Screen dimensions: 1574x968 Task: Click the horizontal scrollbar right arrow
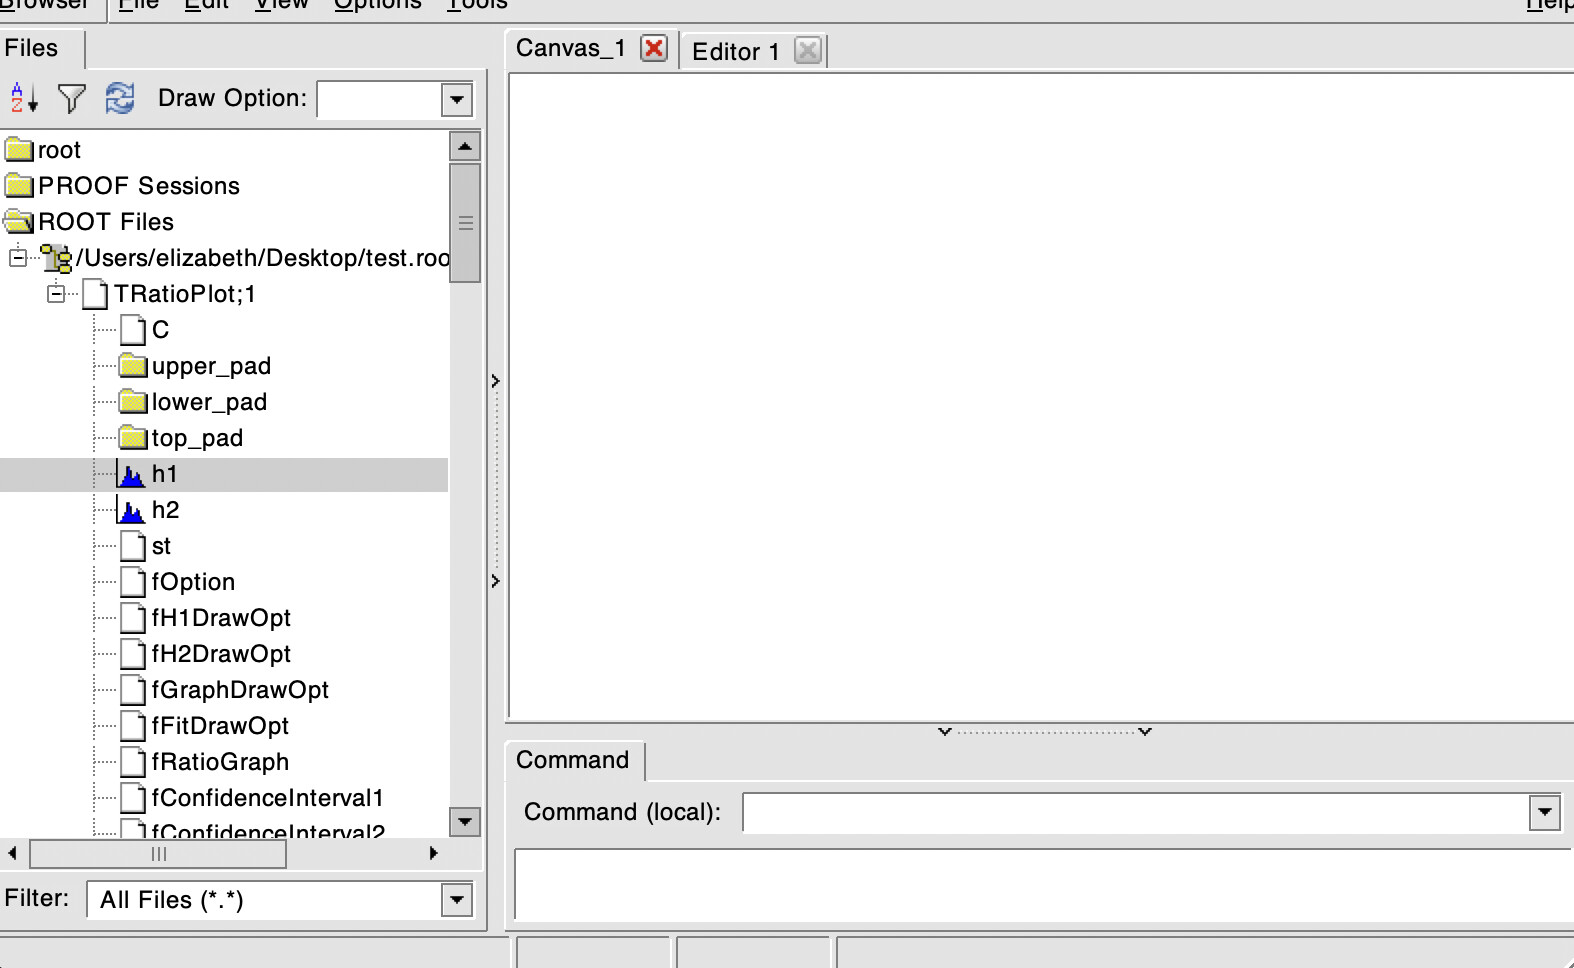(x=433, y=853)
